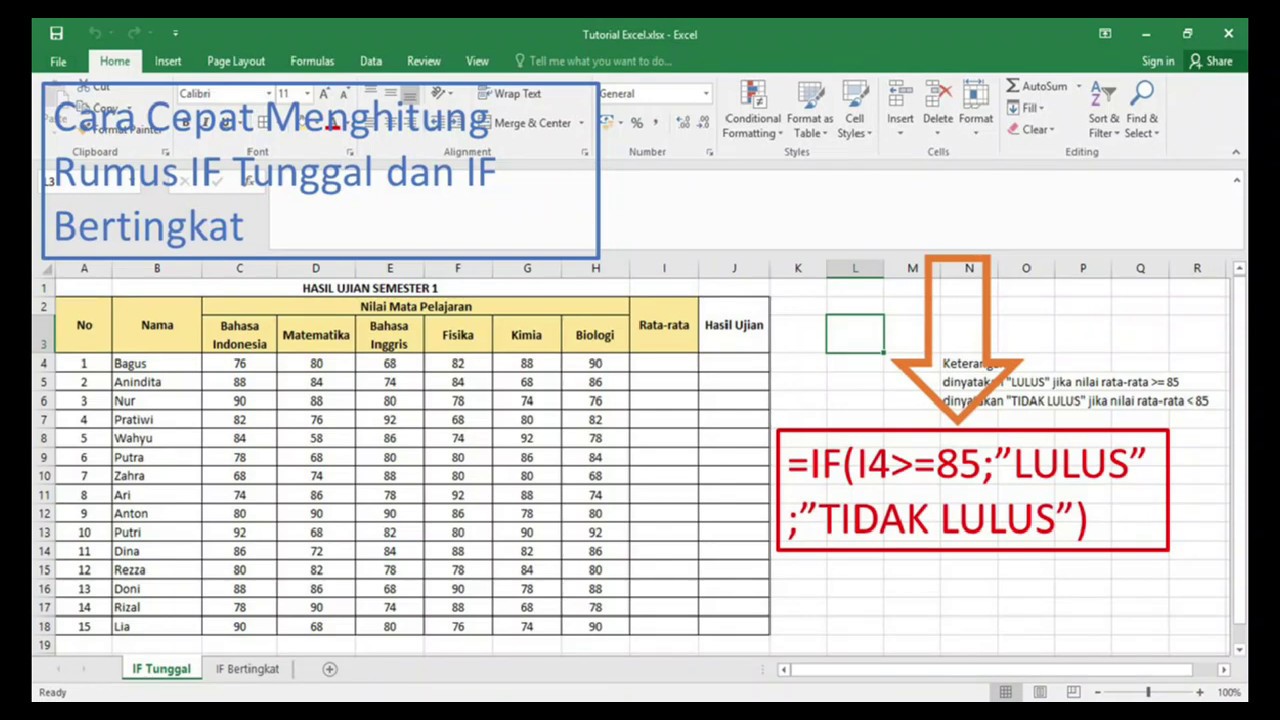Apply Comma Style number format
Image resolution: width=1280 pixels, height=720 pixels.
coord(658,123)
